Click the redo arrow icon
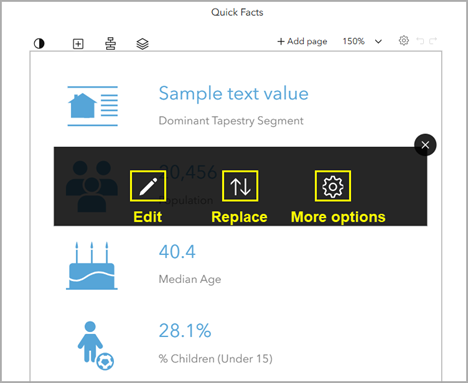This screenshot has height=383, width=468. [433, 41]
